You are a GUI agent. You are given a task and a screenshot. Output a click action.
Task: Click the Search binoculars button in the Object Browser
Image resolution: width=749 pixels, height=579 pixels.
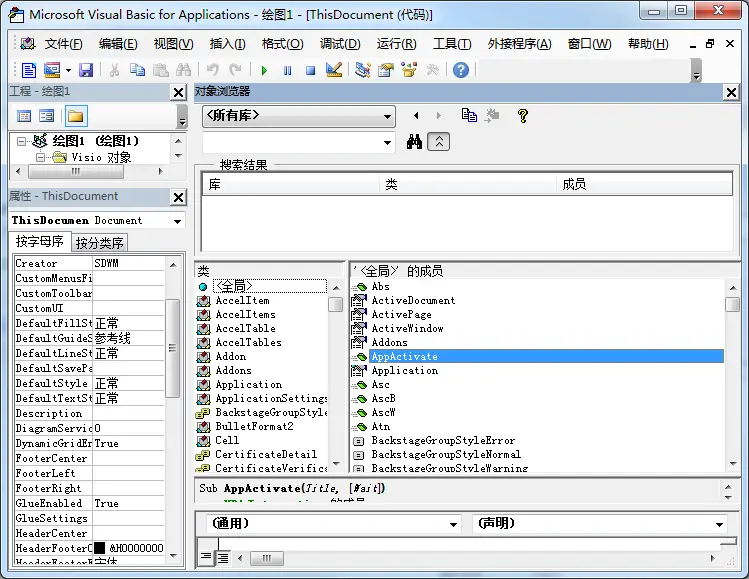414,142
